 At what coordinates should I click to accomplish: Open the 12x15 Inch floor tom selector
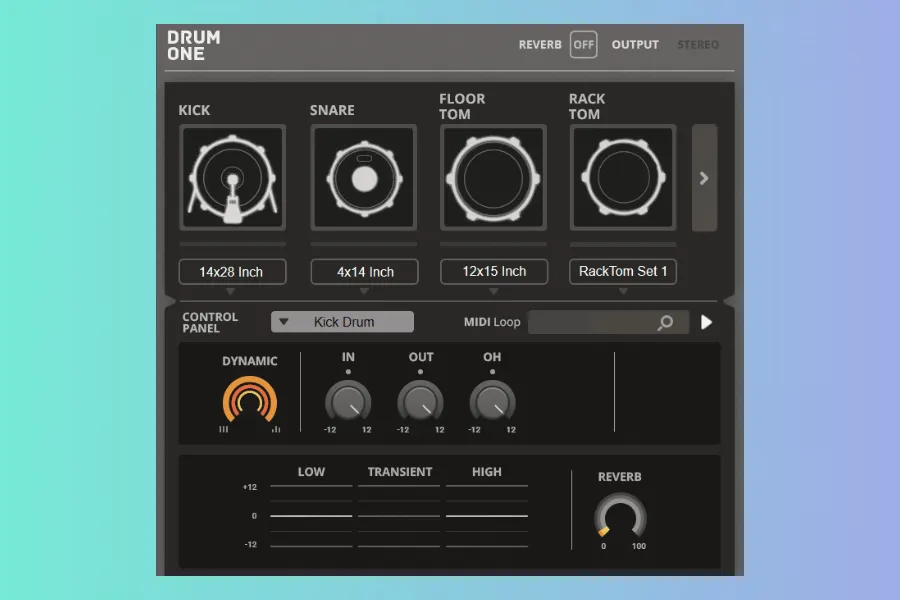(x=494, y=272)
